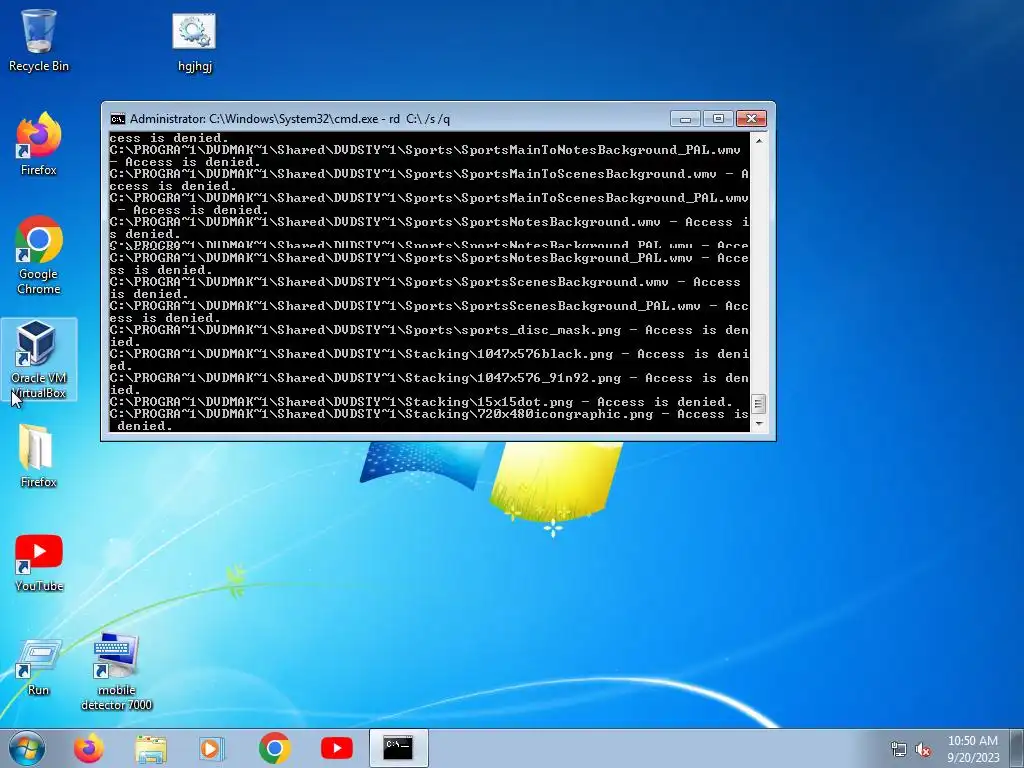The height and width of the screenshot is (768, 1024).
Task: Click the 15x15dot.png output line
Action: tap(421, 402)
